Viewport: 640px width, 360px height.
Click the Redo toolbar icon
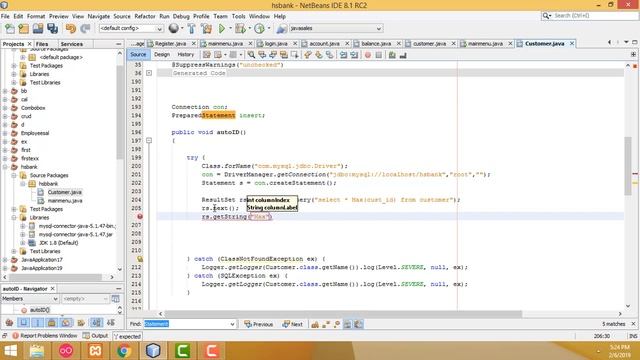[85, 29]
